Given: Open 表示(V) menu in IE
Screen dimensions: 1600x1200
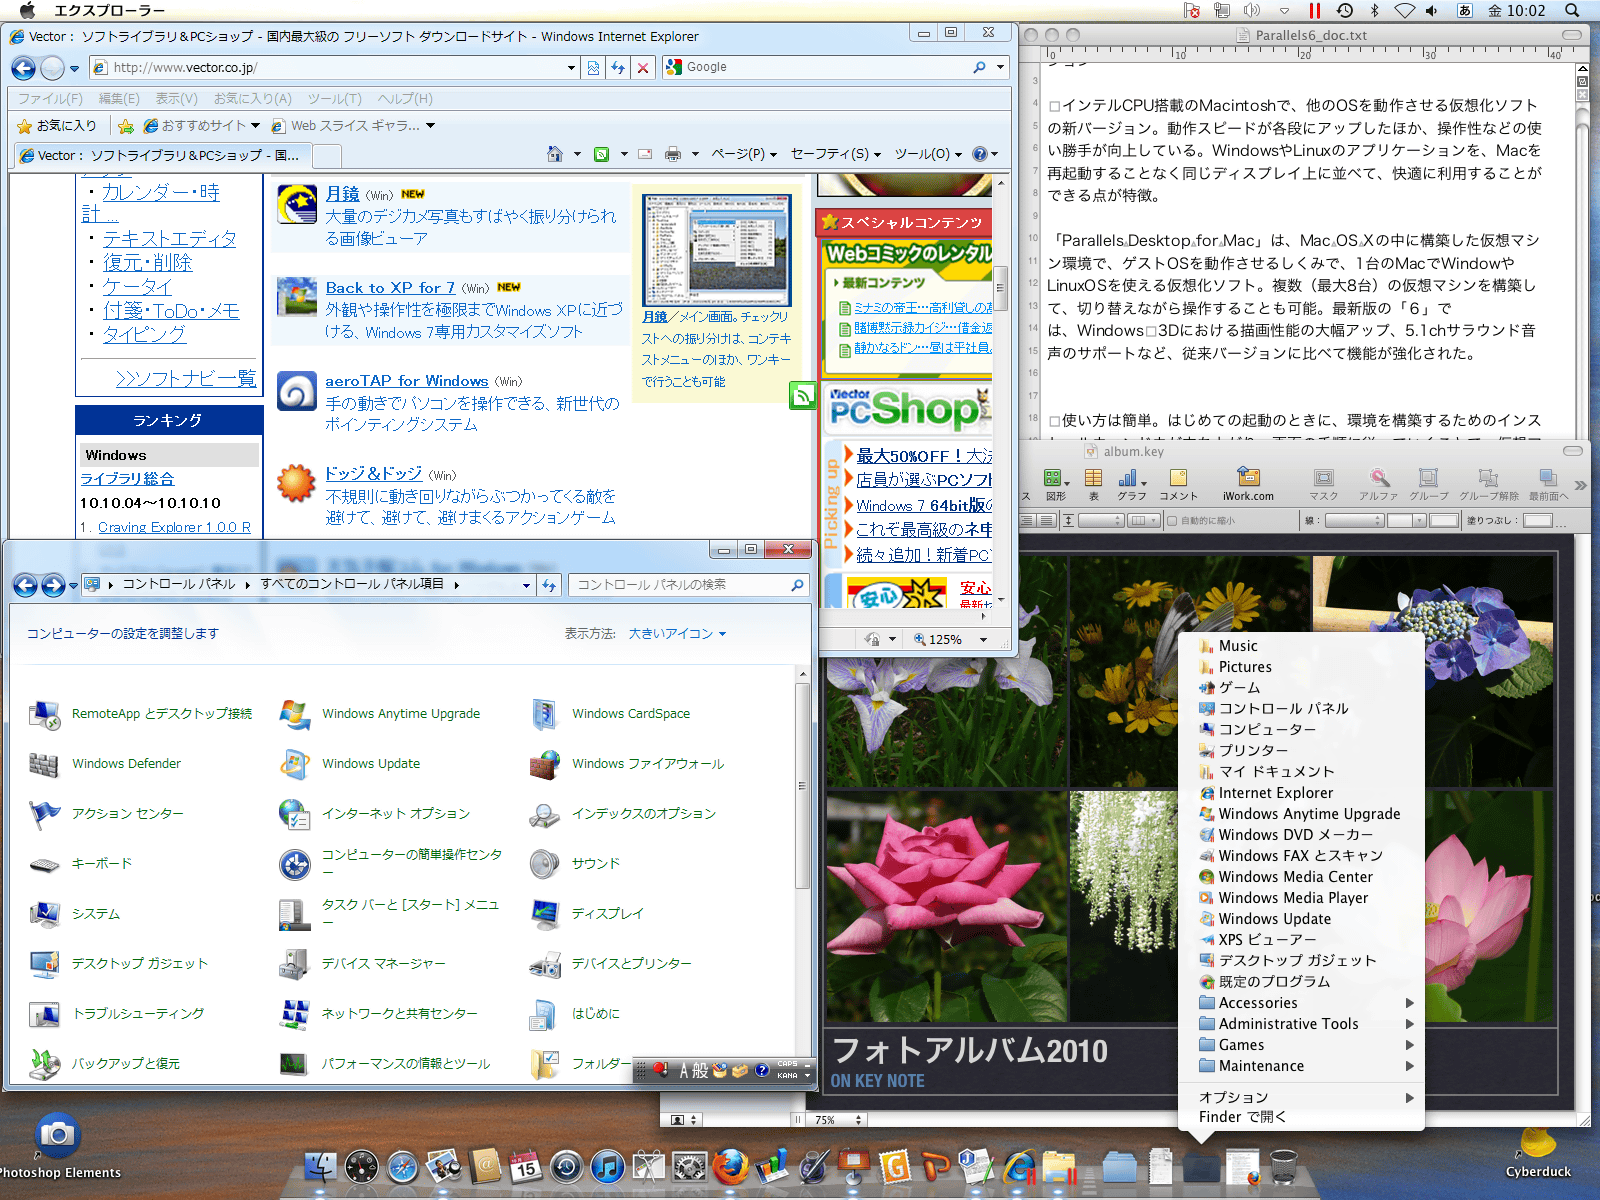Looking at the screenshot, I should click(176, 99).
